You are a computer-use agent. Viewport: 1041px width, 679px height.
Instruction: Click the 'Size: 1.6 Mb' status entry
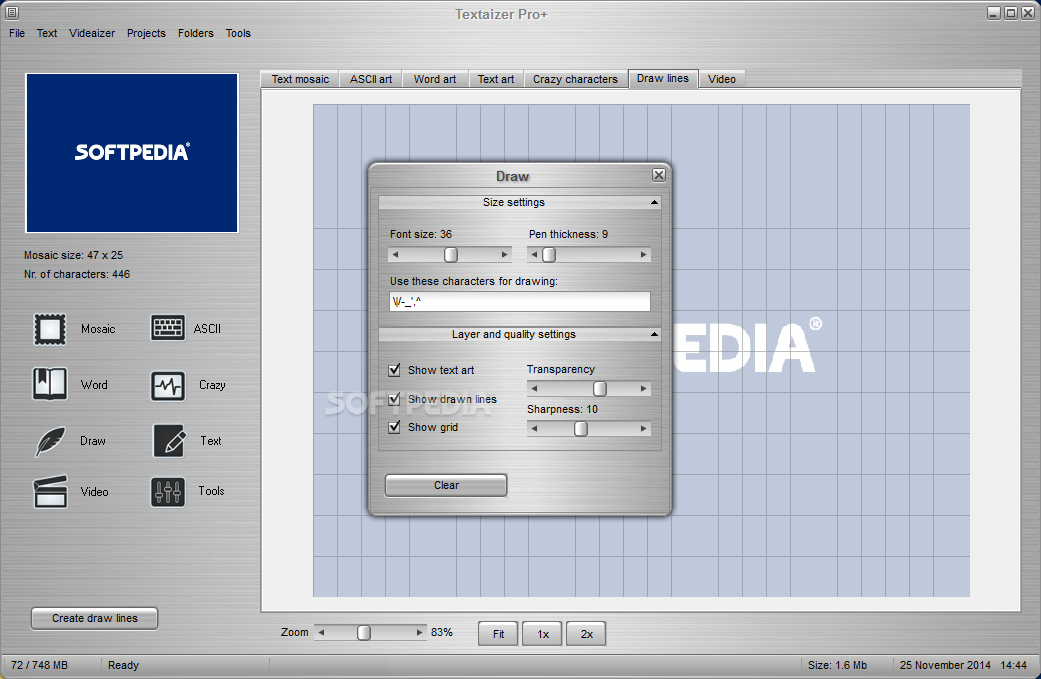click(837, 665)
